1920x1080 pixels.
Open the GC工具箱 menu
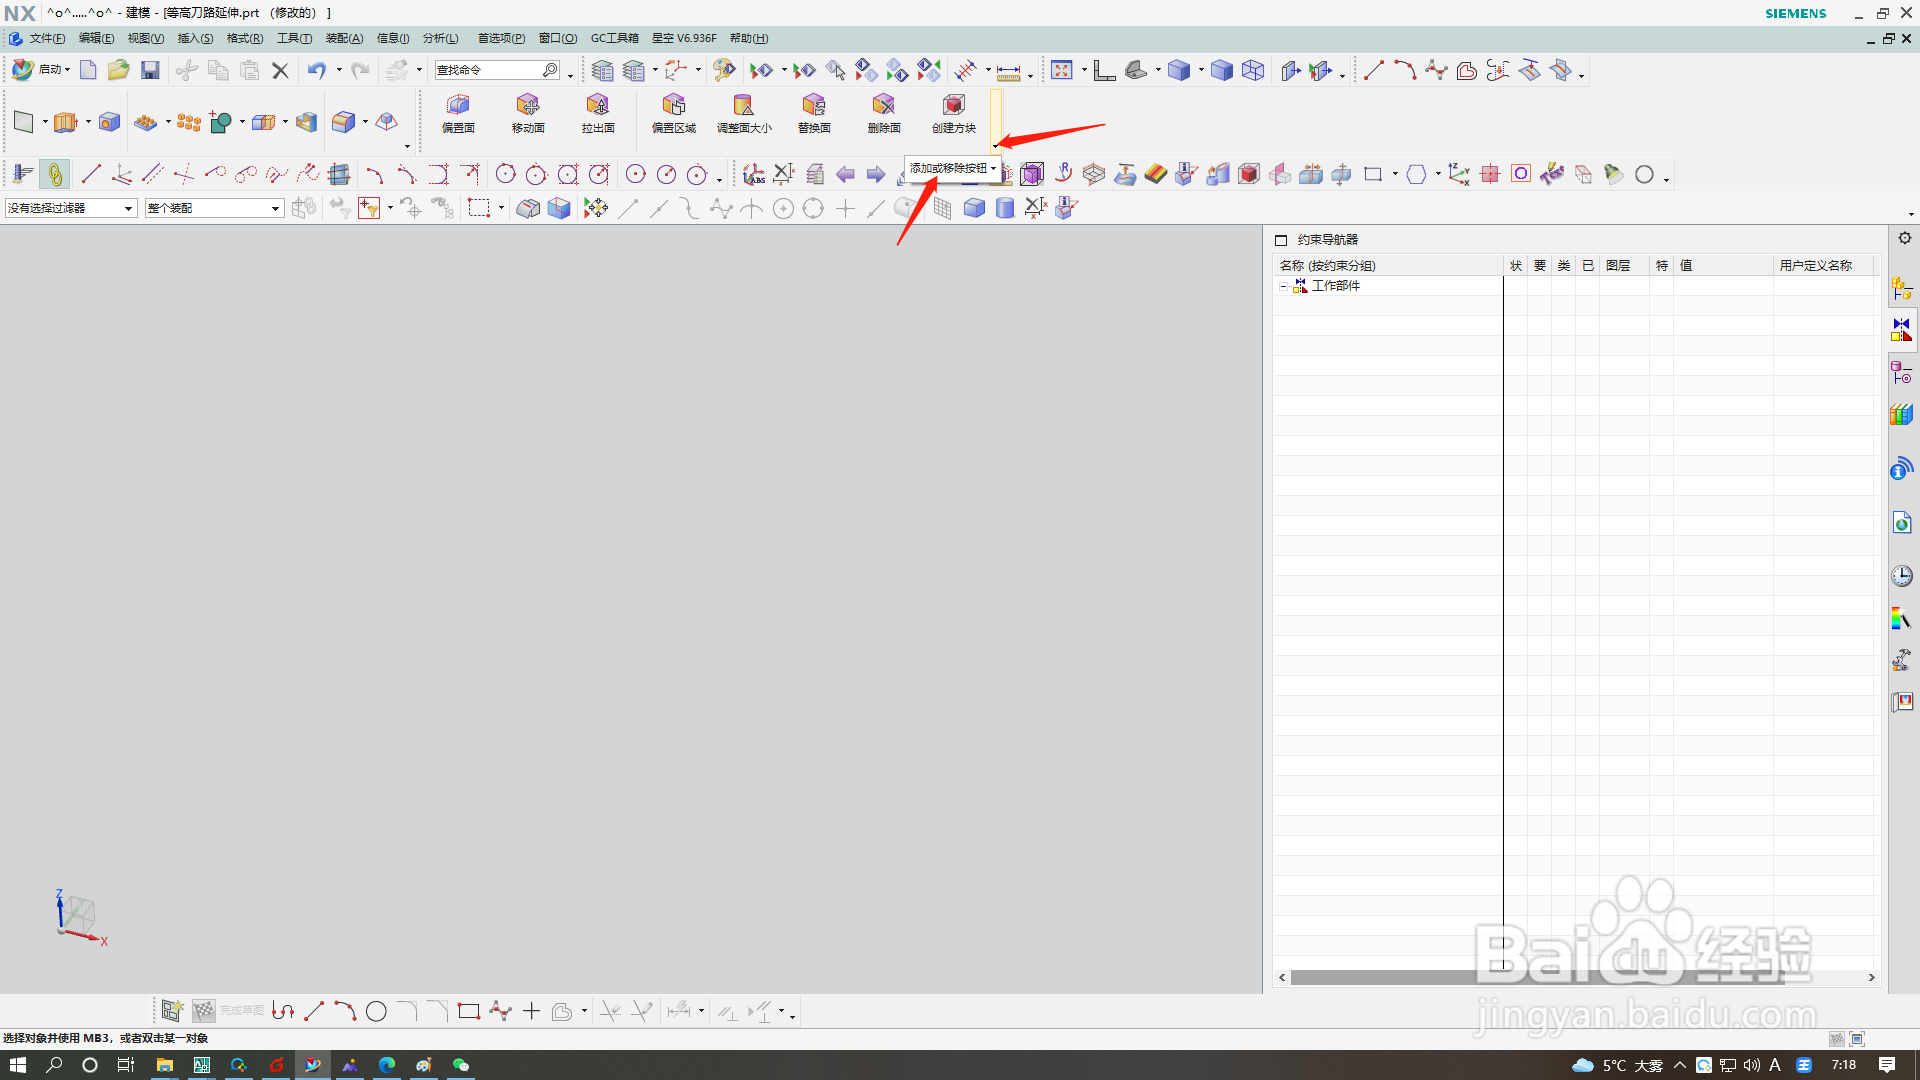tap(614, 38)
